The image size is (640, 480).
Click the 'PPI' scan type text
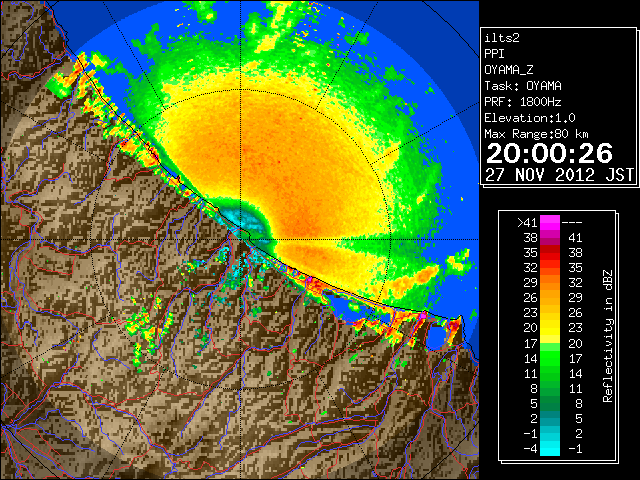(x=494, y=54)
